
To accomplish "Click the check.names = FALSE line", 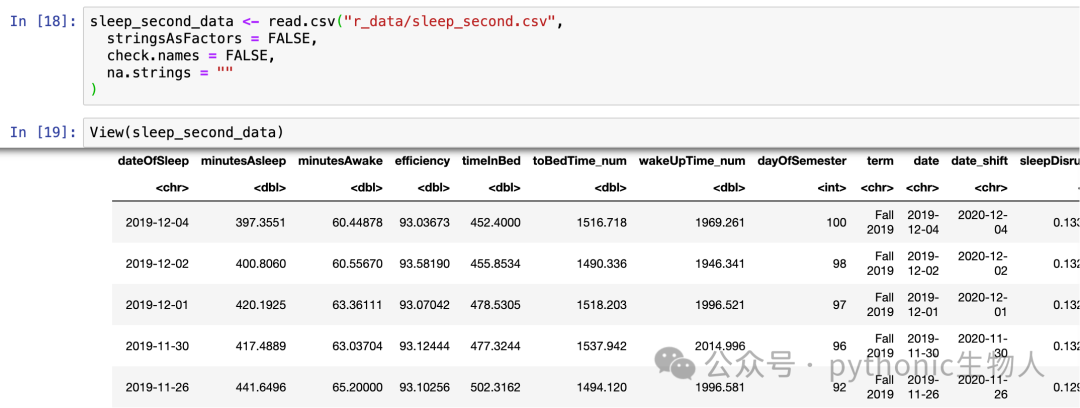I will pyautogui.click(x=191, y=57).
